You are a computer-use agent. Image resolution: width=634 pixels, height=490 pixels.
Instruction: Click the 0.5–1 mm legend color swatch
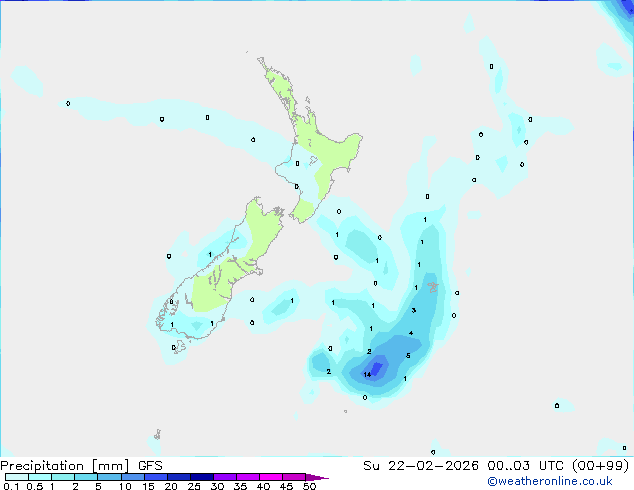pos(40,477)
